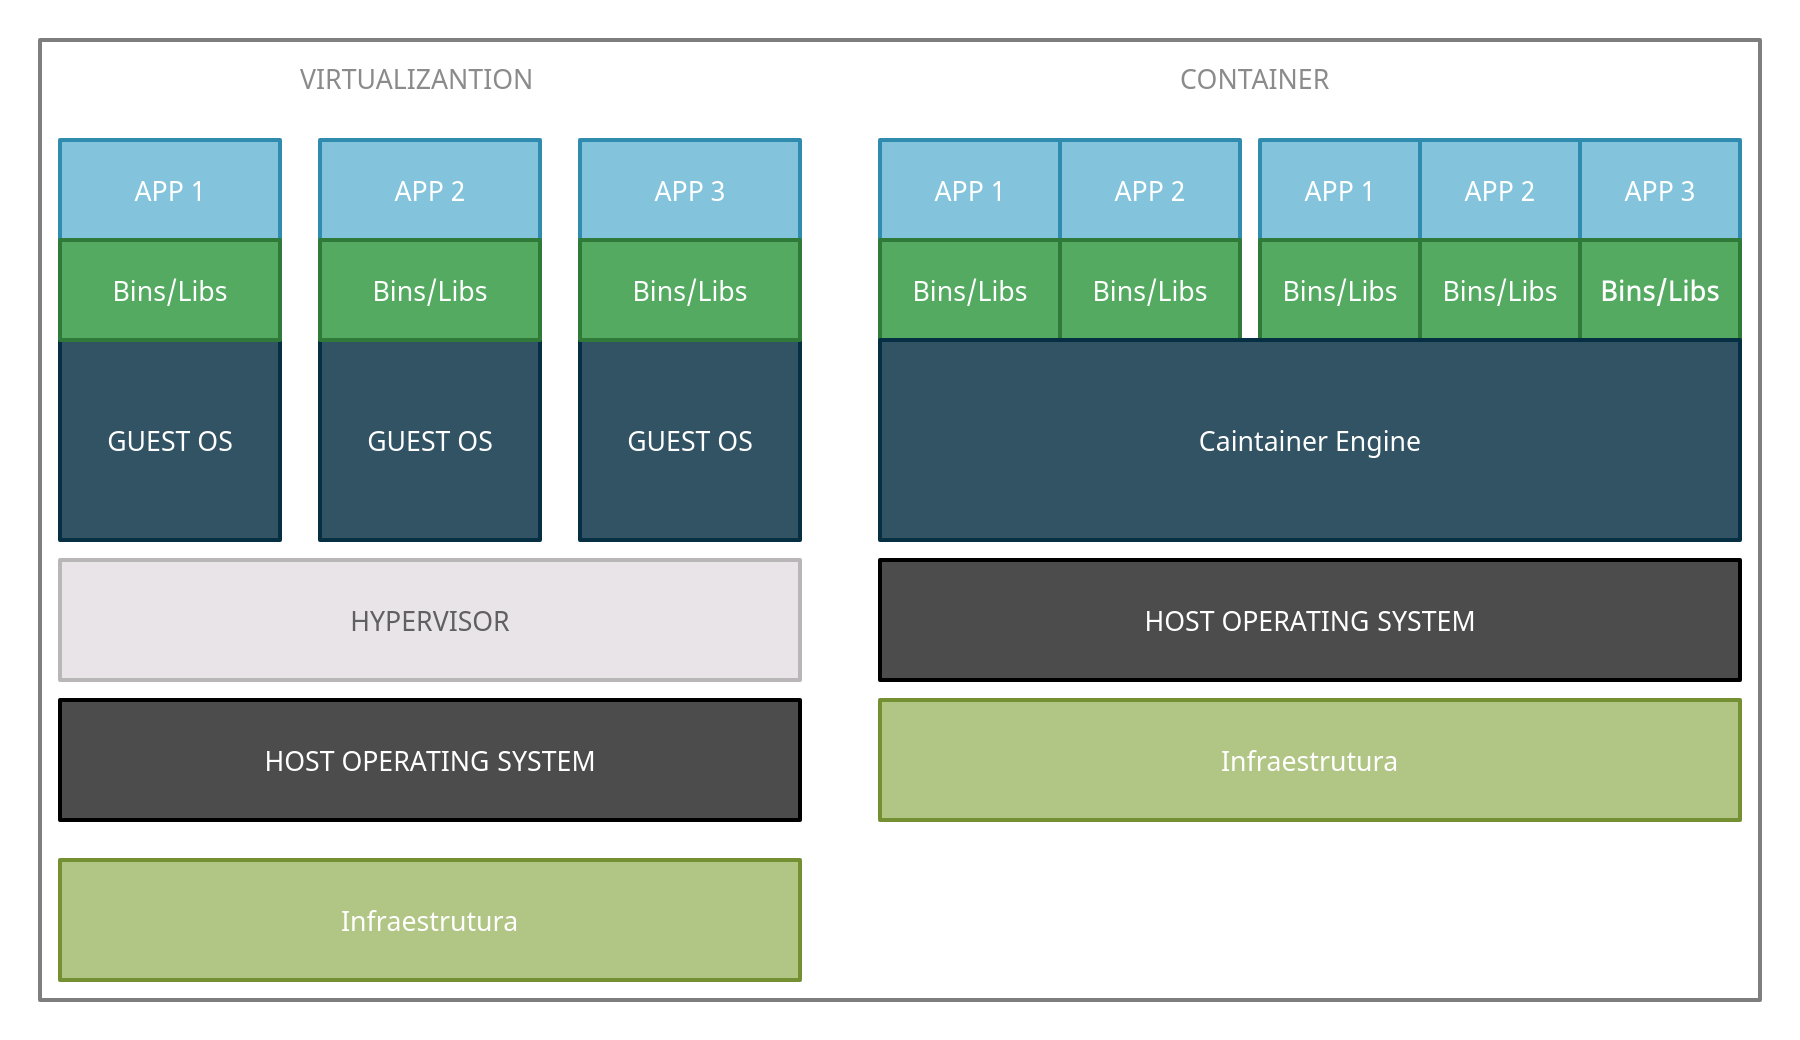Screen dimensions: 1800x1040
Task: Select the GUEST OS block under APP 3
Action: point(690,440)
